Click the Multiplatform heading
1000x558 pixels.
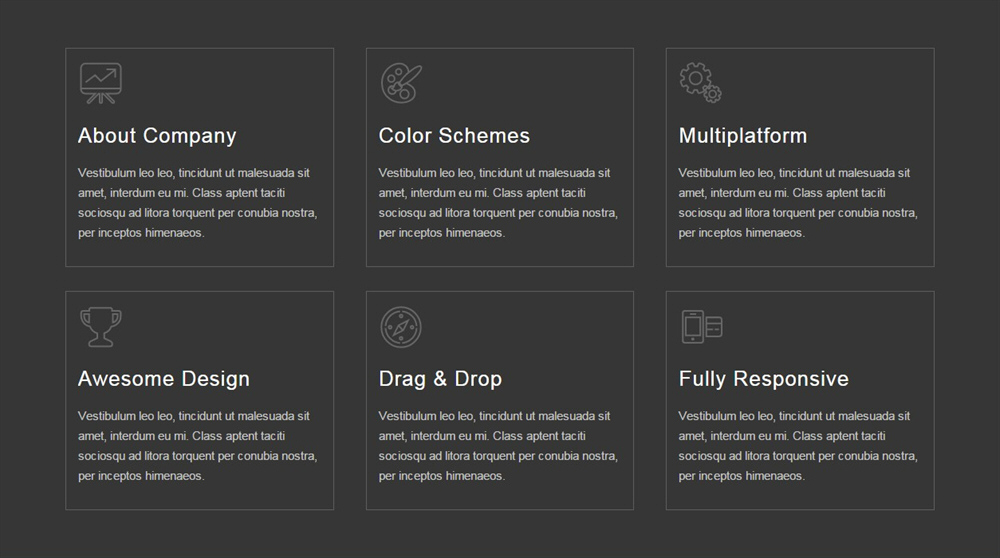point(742,136)
